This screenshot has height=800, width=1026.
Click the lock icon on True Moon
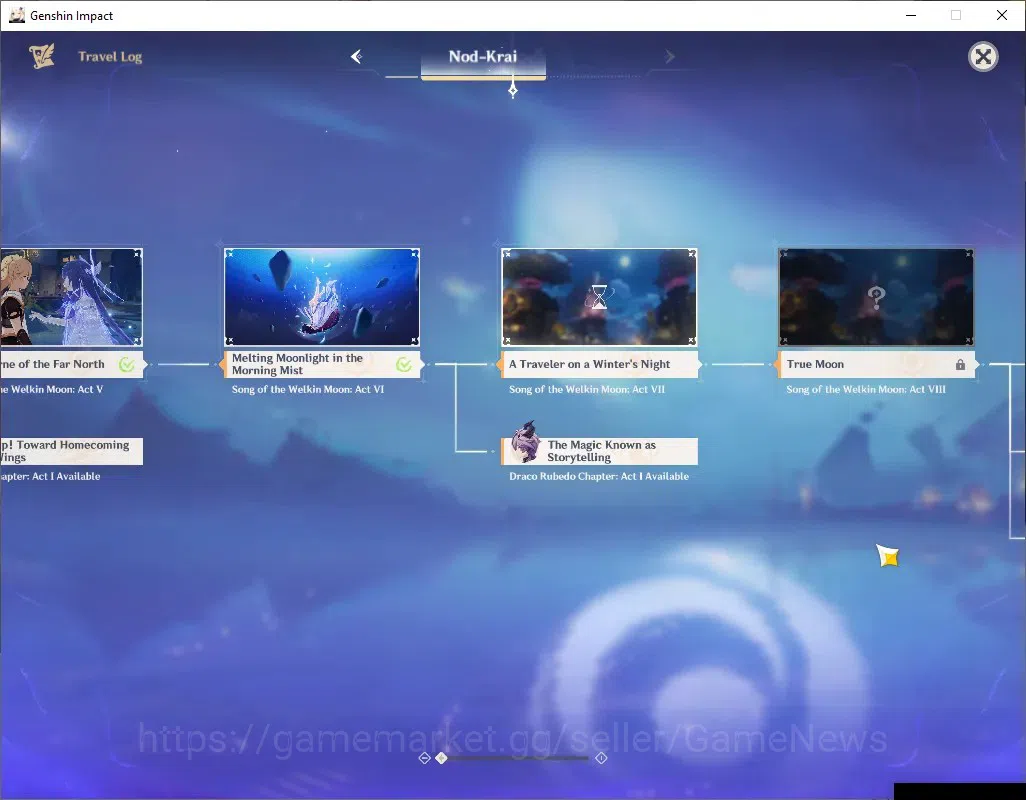coord(960,364)
